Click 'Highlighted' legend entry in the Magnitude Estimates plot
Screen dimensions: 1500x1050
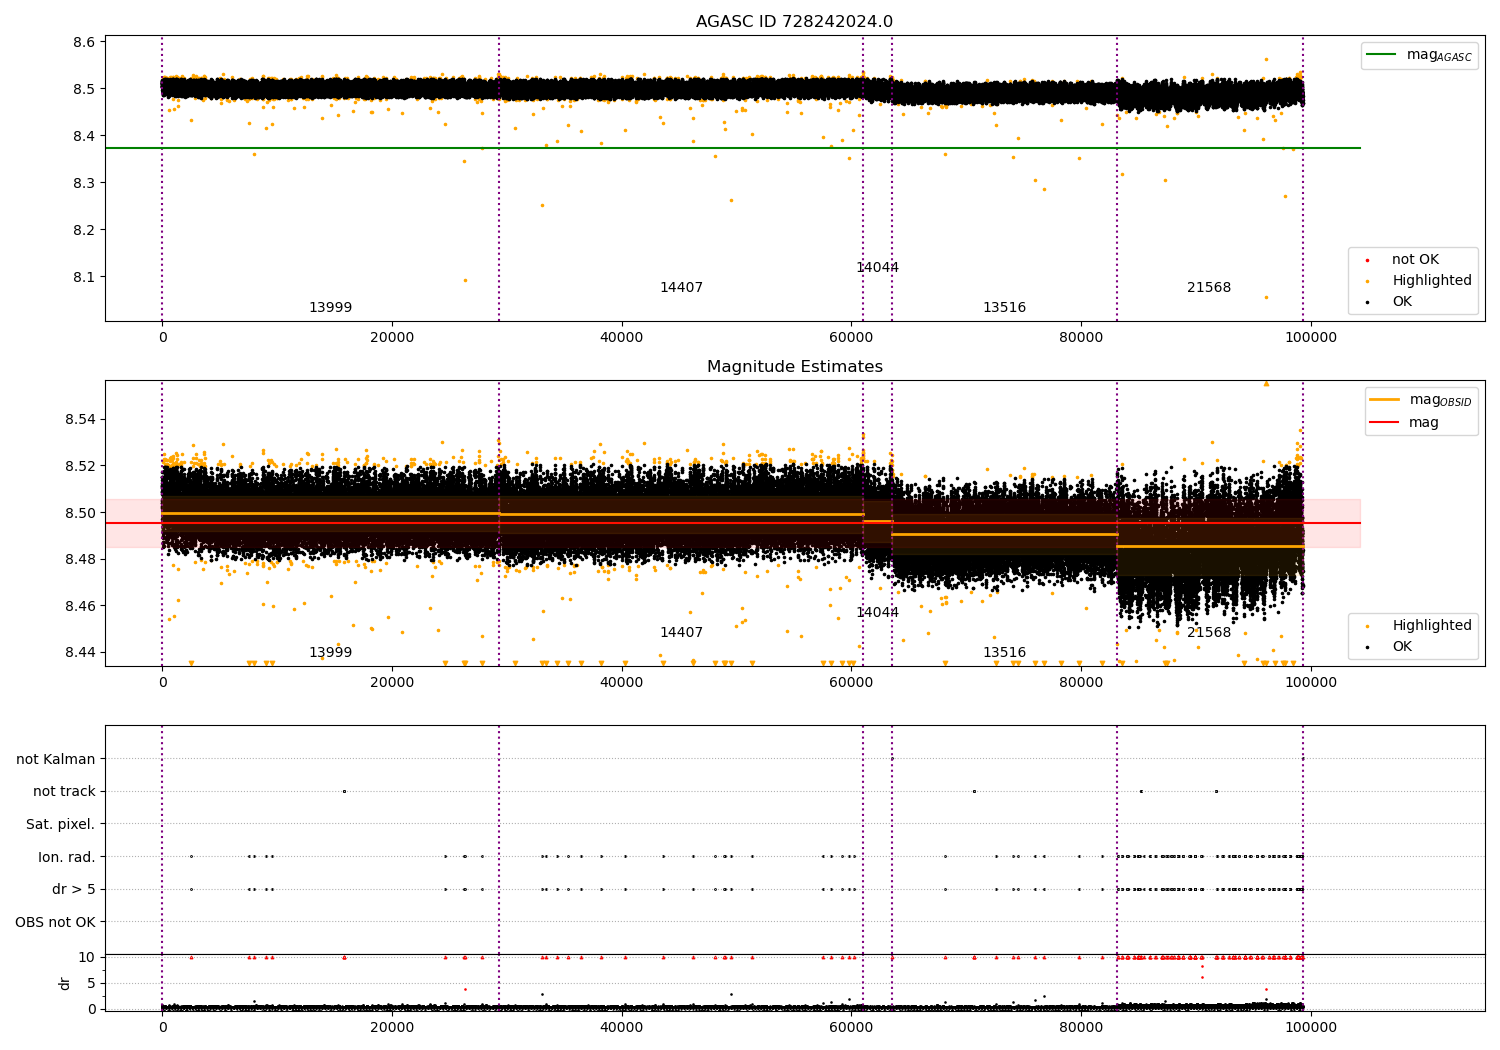1432,626
